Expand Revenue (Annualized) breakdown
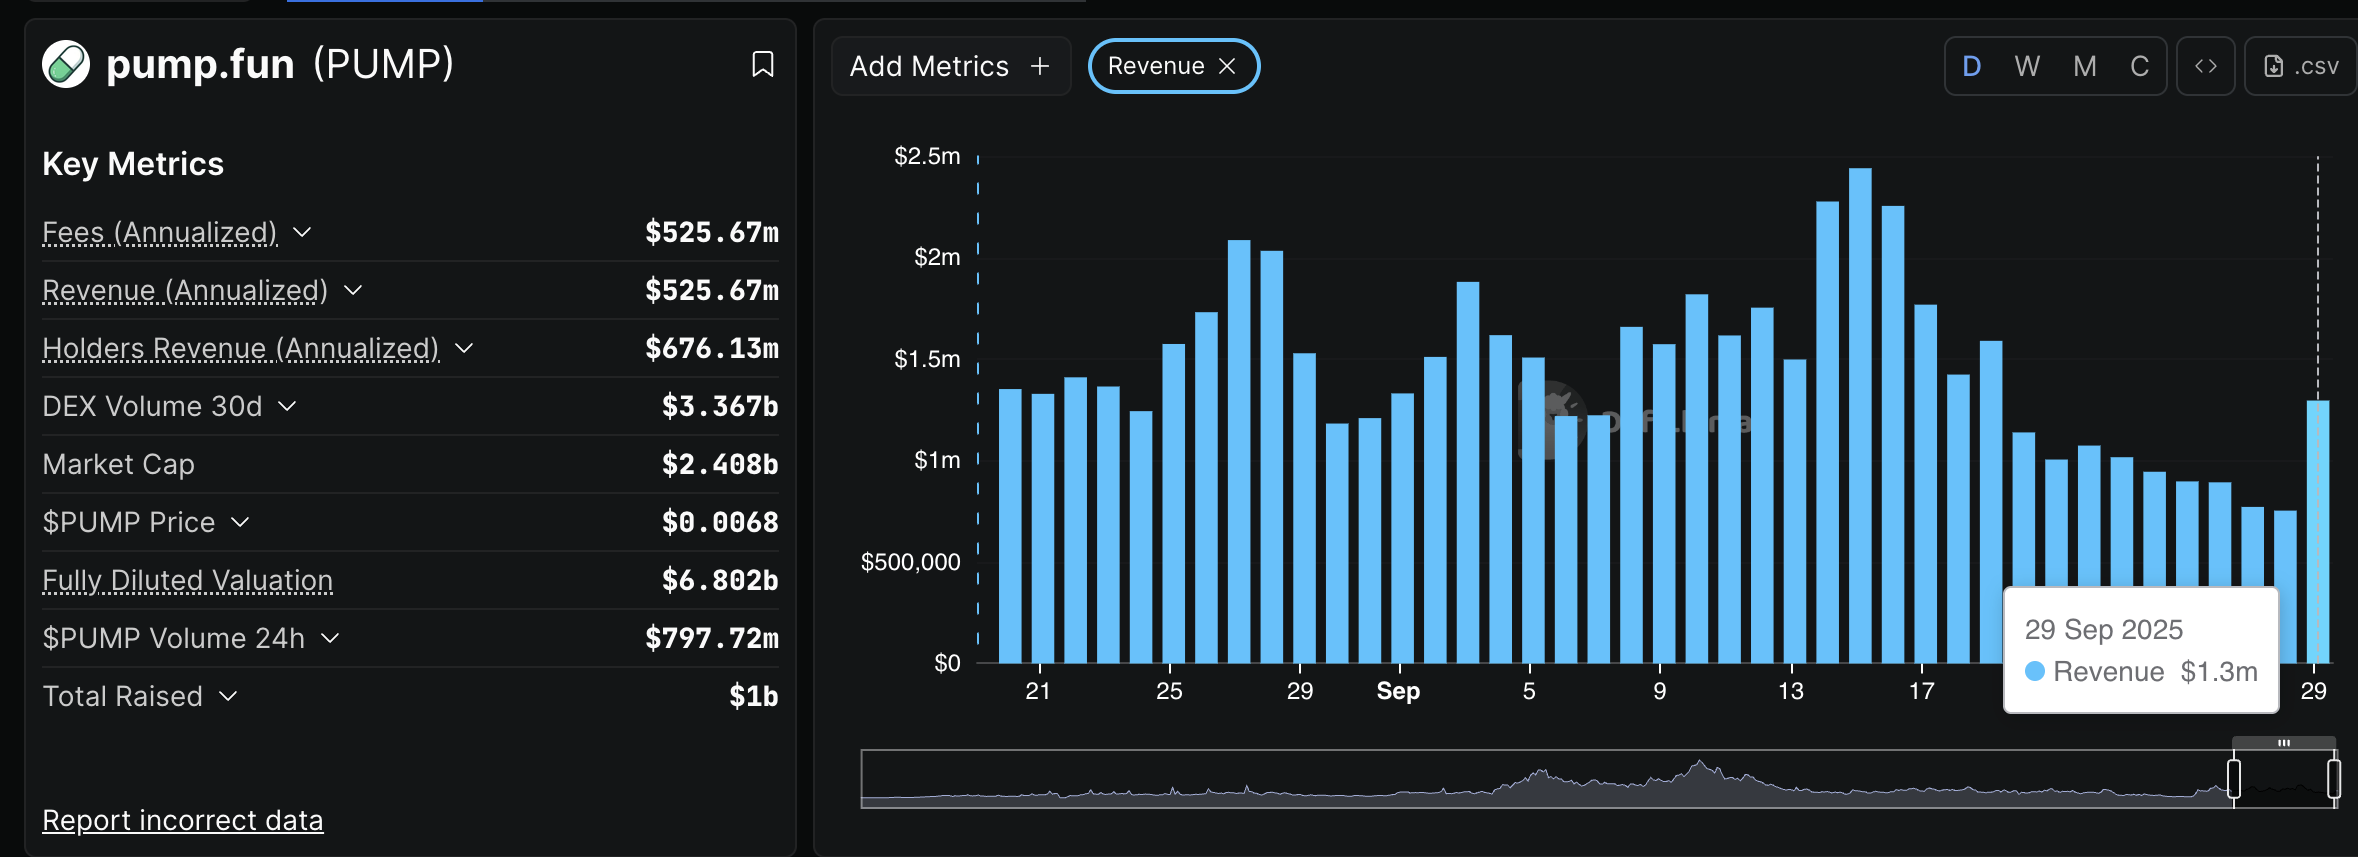Viewport: 2358px width, 857px height. pos(353,291)
